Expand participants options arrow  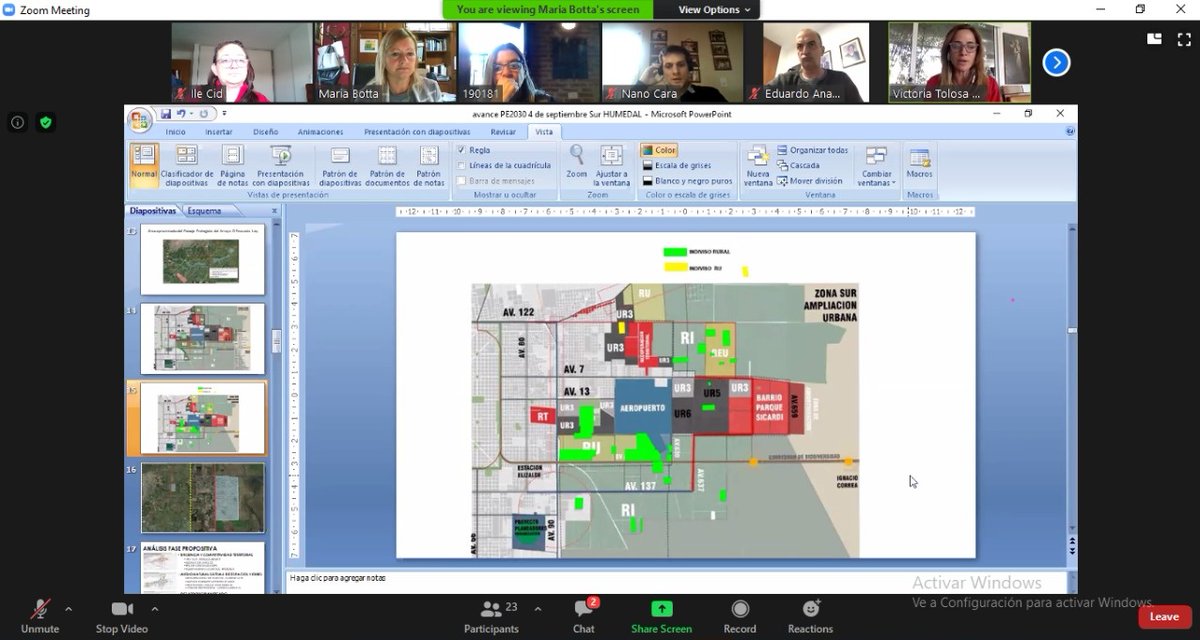pos(538,608)
